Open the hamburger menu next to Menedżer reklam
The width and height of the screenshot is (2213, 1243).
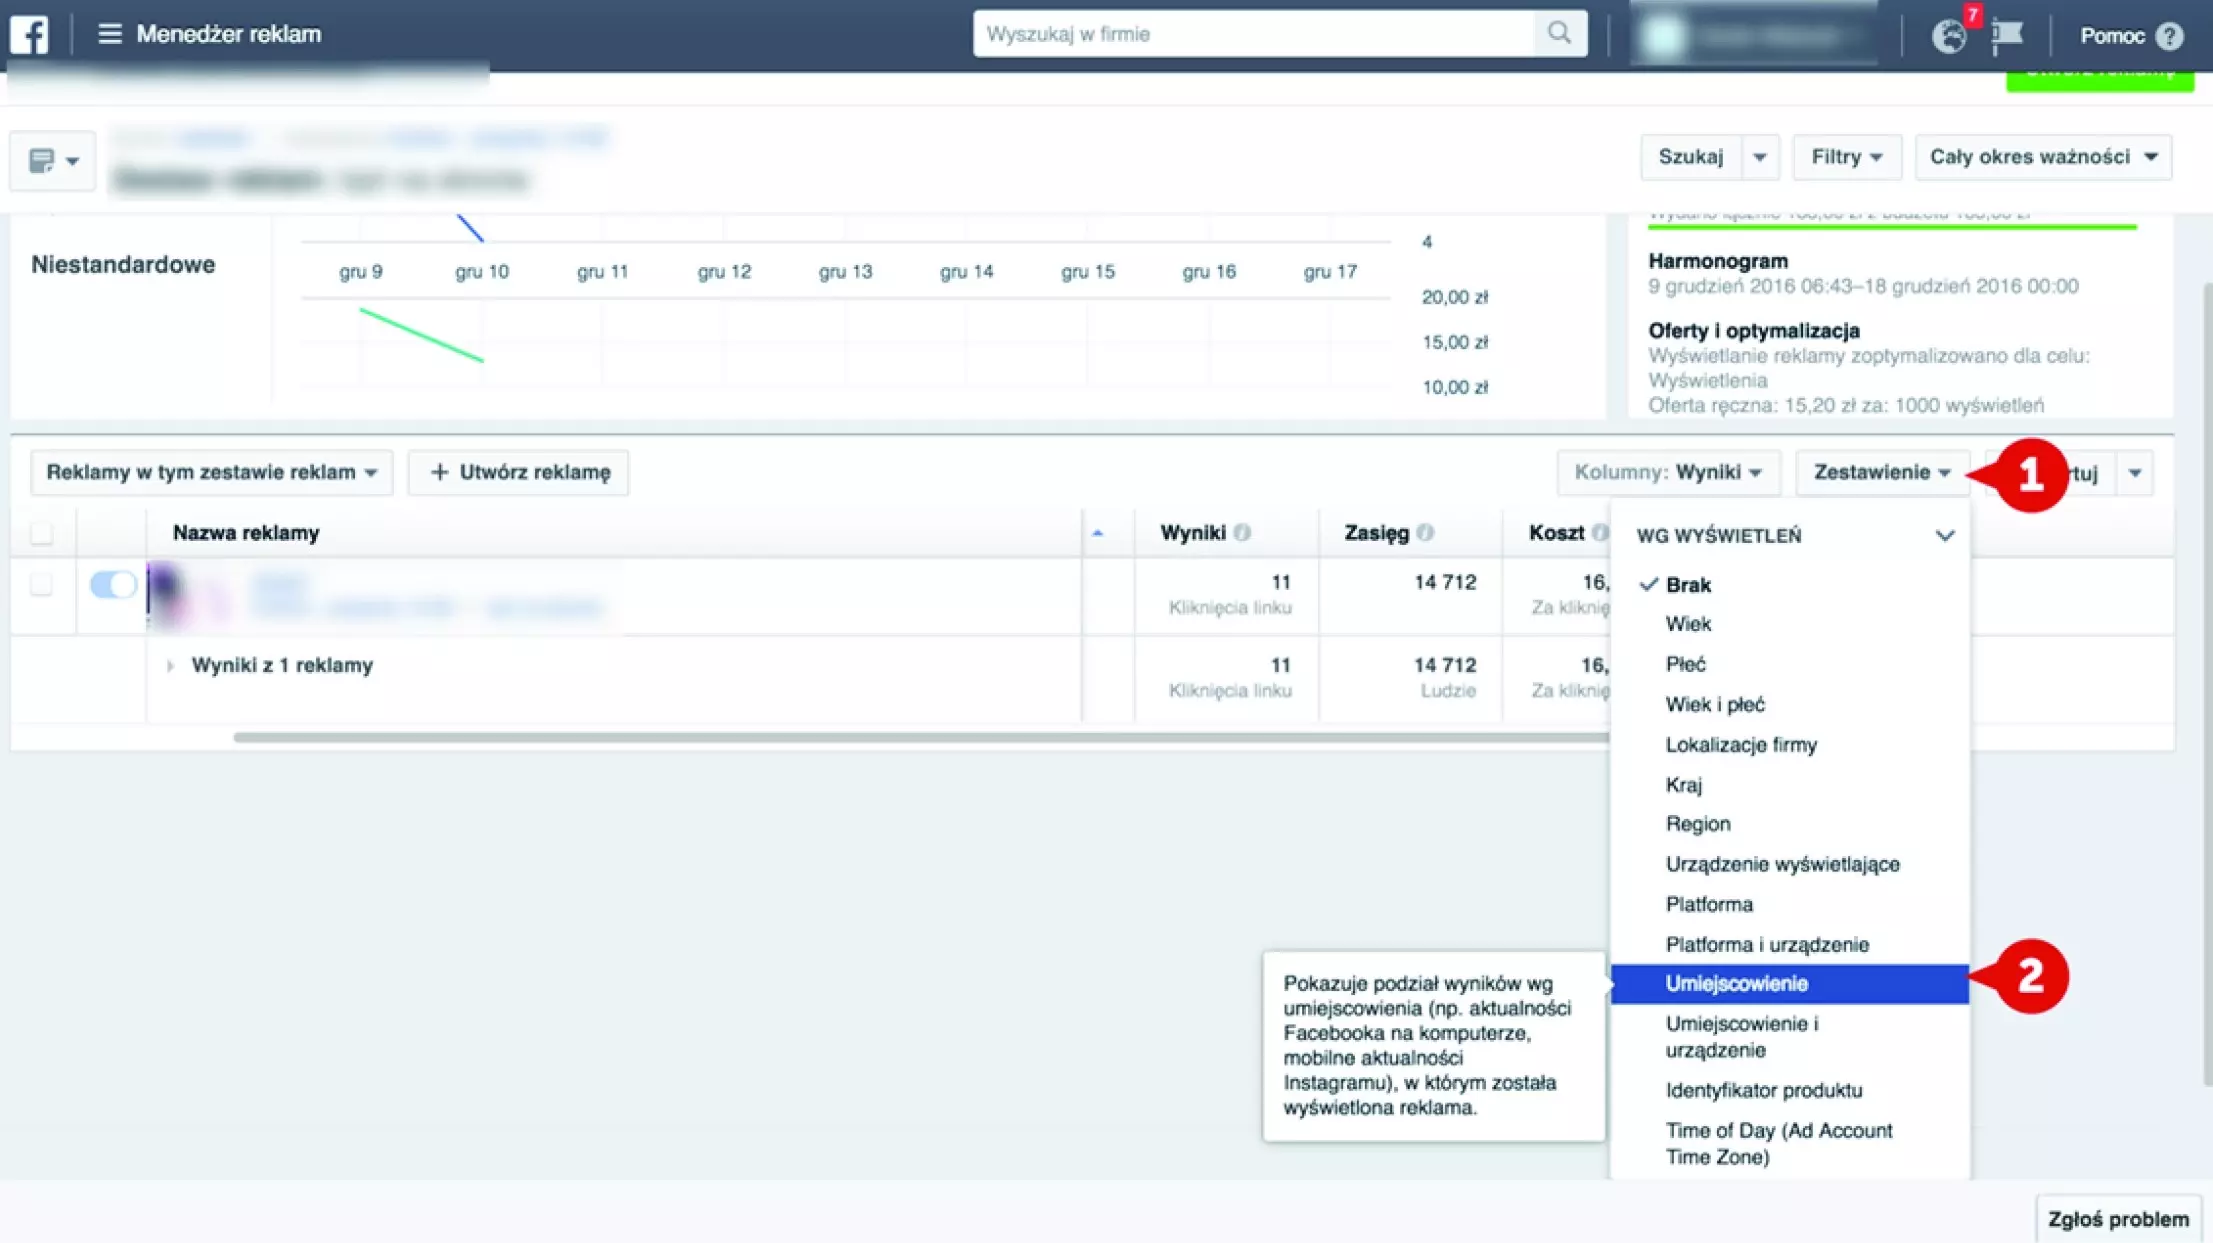[109, 34]
